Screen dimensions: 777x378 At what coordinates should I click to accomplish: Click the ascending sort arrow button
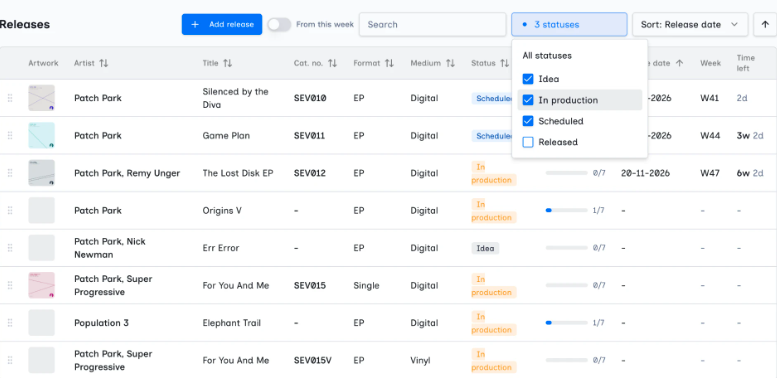[765, 24]
